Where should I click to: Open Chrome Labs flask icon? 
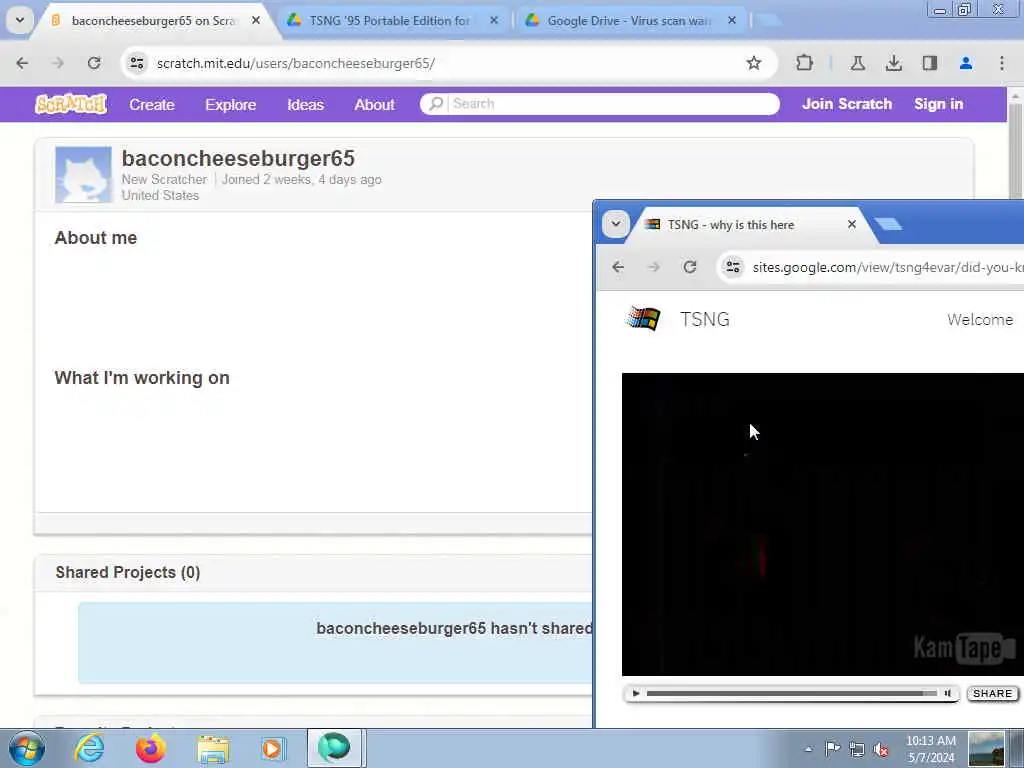[857, 63]
